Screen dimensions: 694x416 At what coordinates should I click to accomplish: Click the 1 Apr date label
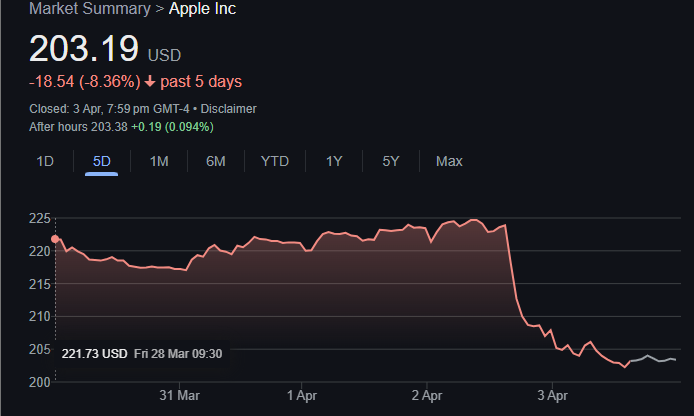click(302, 395)
